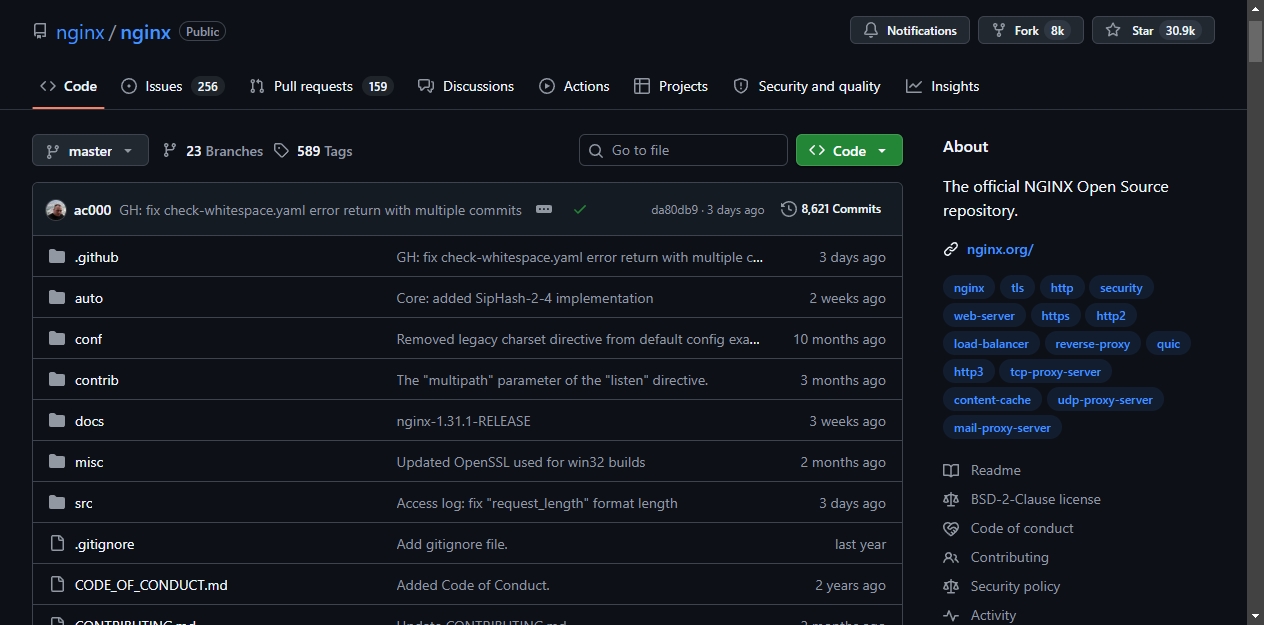Click the nginx owner link in the title

(80, 31)
